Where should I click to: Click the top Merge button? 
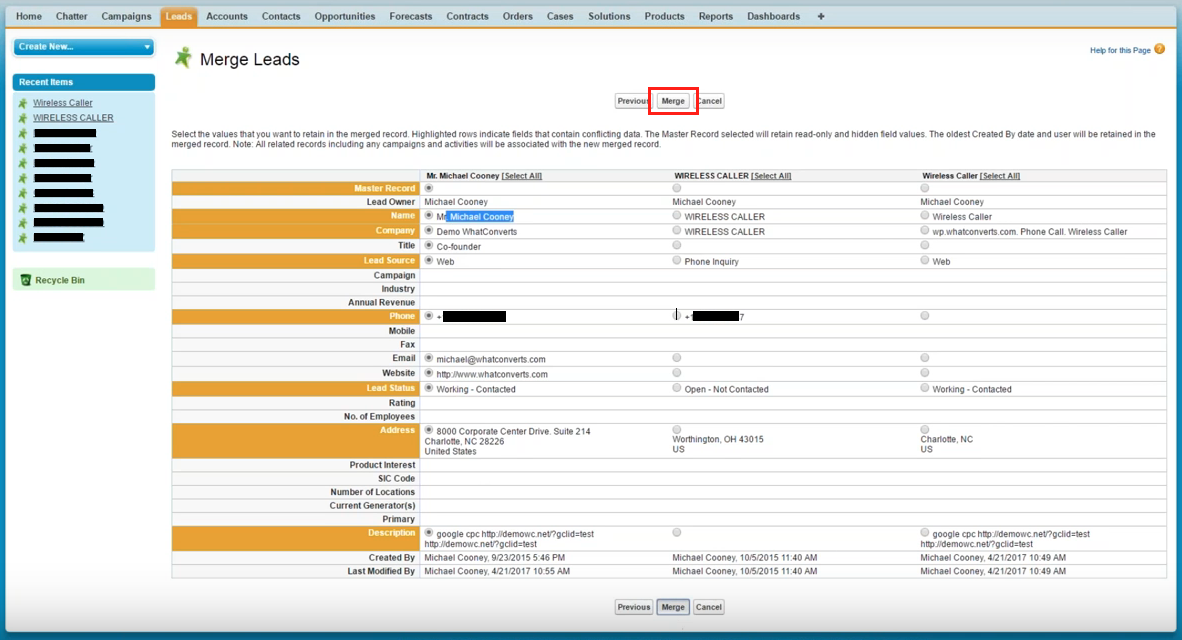pos(673,101)
